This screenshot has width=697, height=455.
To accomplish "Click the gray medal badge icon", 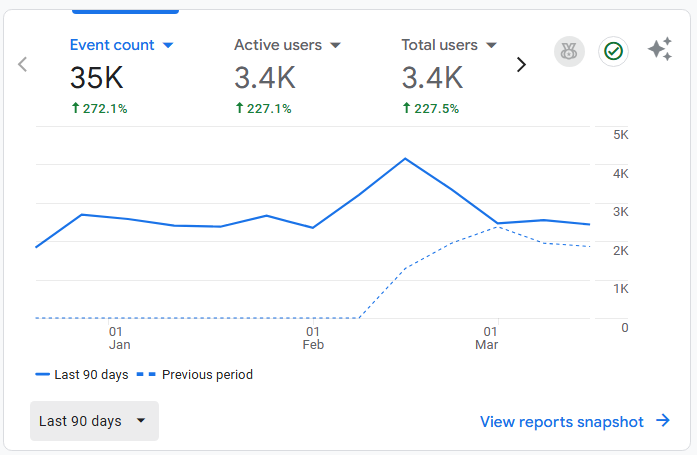I will tap(570, 52).
